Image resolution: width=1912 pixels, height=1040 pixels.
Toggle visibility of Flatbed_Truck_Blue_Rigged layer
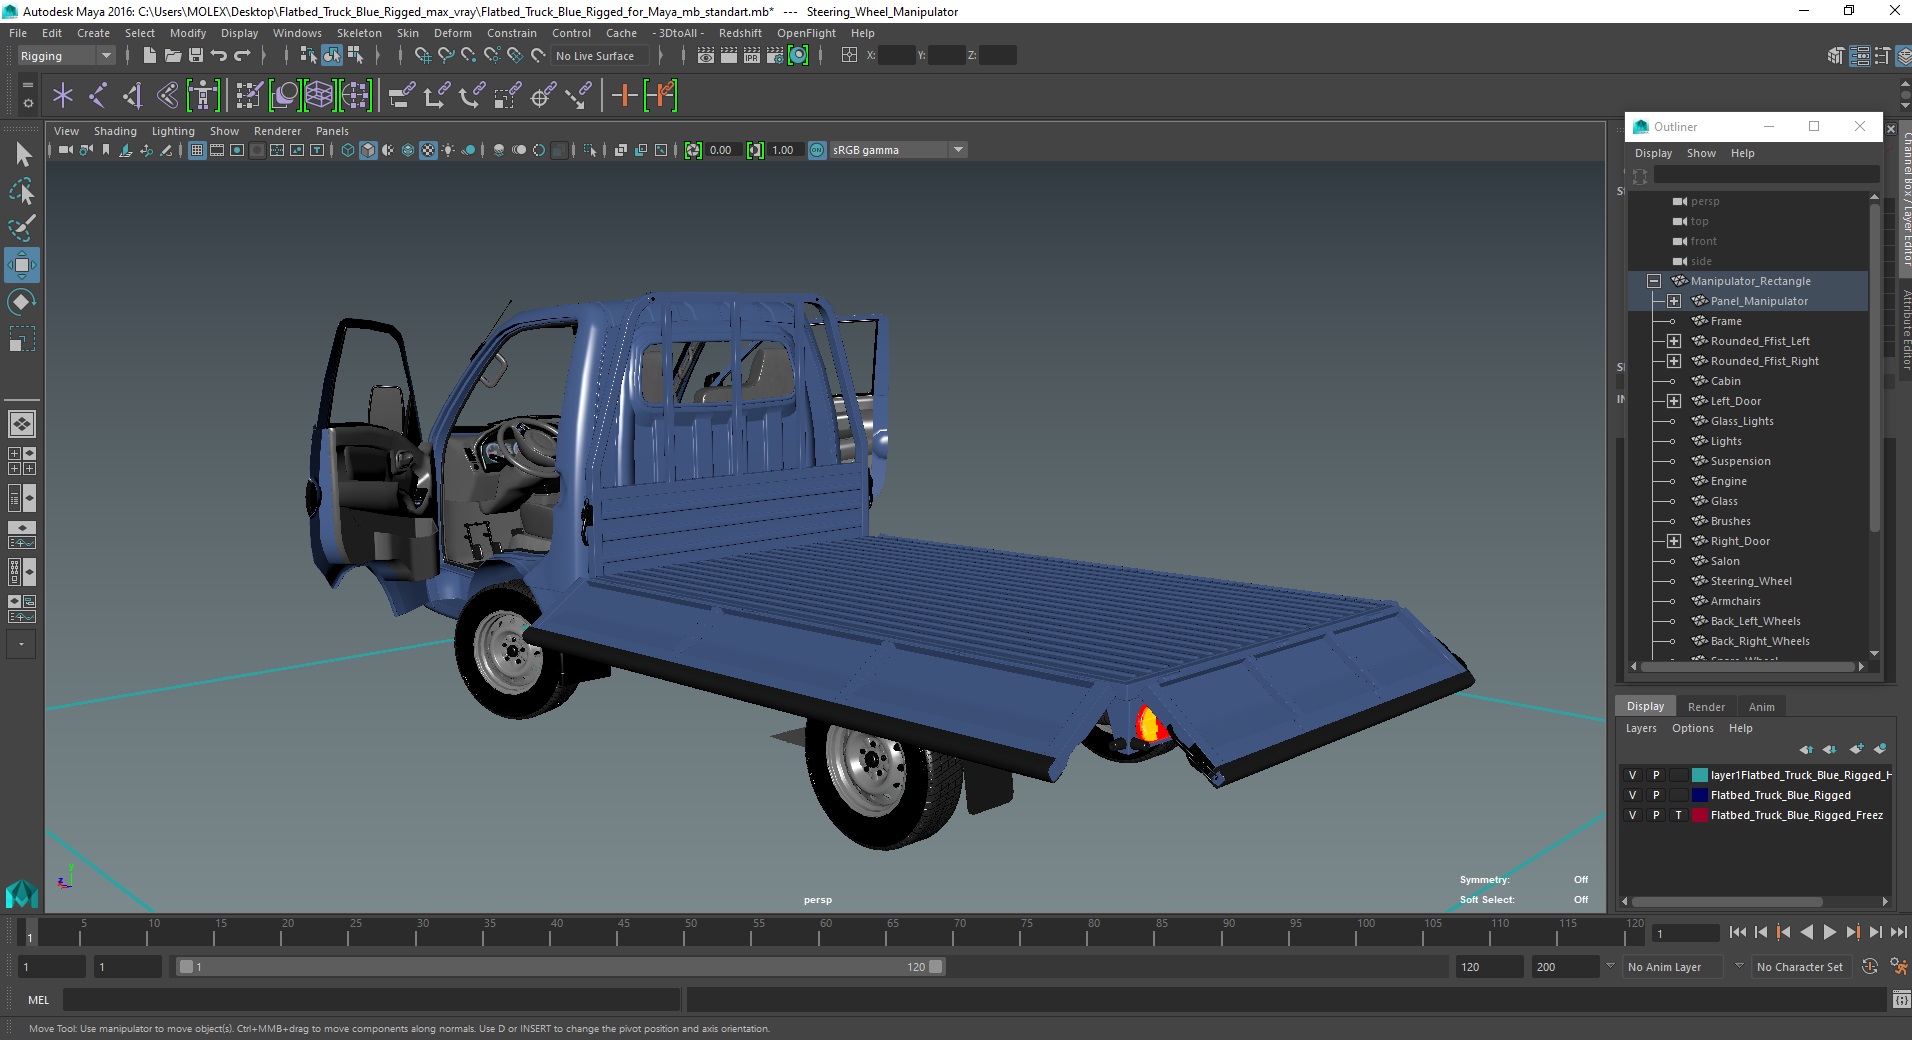pos(1632,795)
